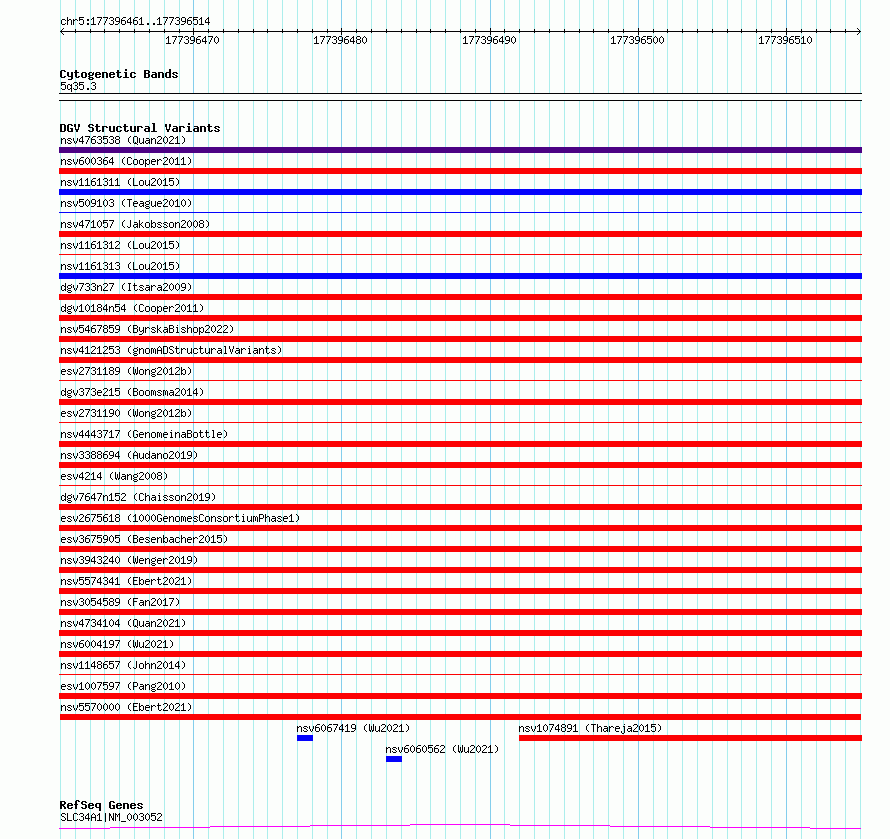This screenshot has height=839, width=890.
Task: Click esv1007597 (Pang2010) label
Action: pos(123,686)
